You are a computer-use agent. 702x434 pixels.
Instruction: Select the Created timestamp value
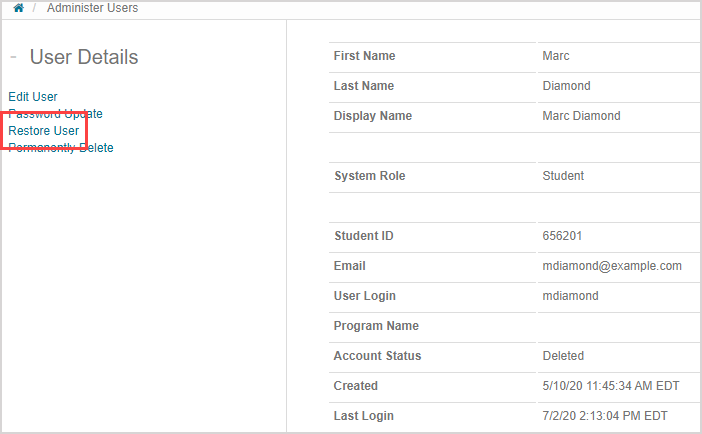[x=604, y=386]
